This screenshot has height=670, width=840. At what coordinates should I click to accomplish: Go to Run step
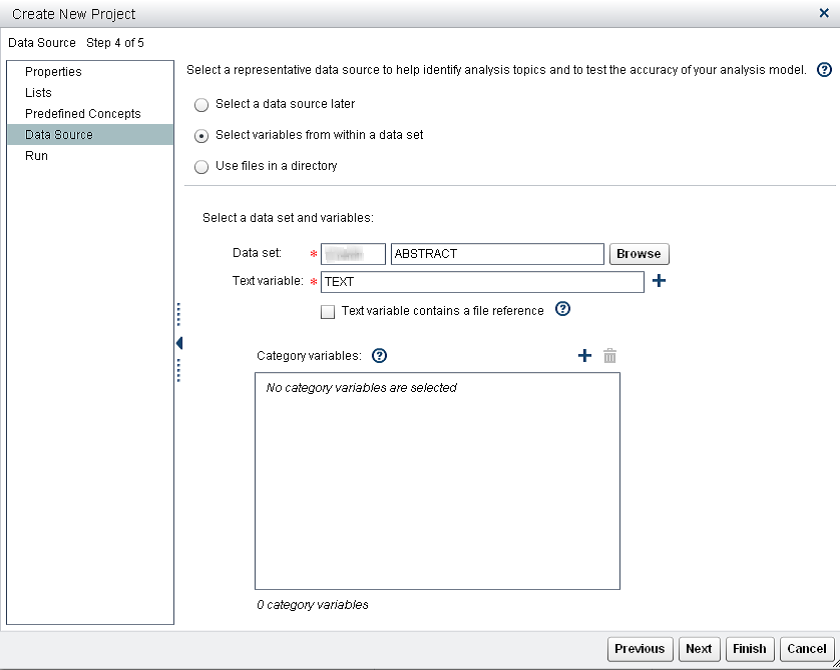click(90, 156)
